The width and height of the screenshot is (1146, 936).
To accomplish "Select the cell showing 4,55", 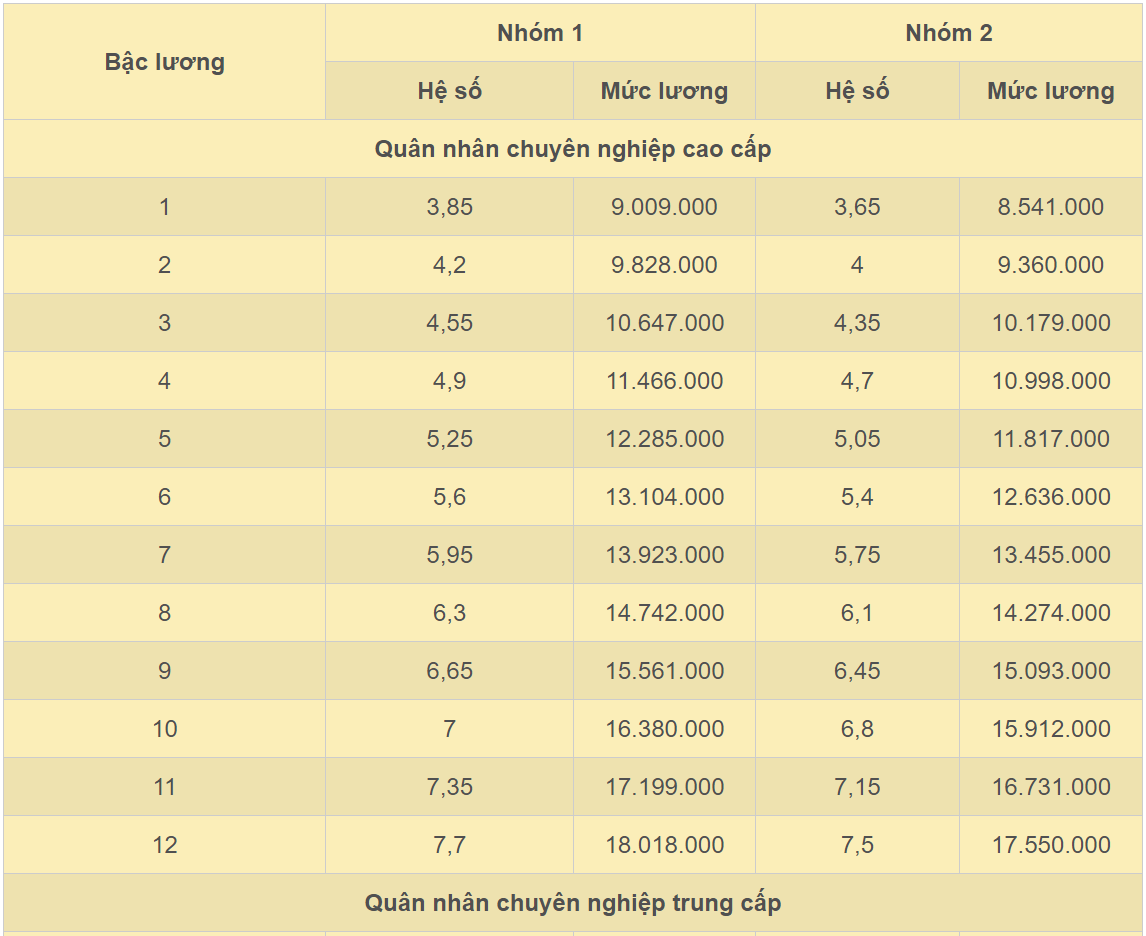I will pos(449,323).
